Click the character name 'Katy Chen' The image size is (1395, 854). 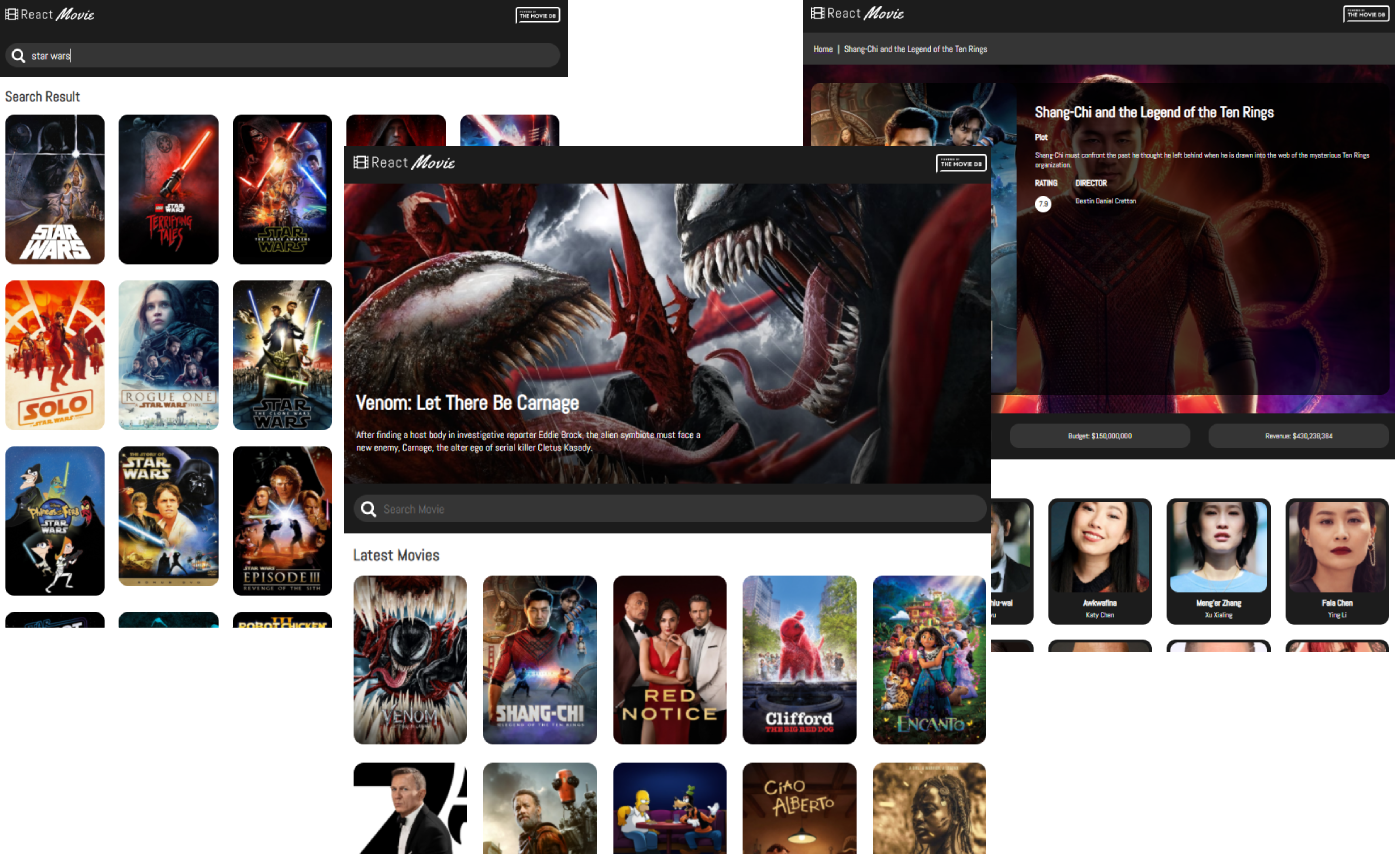click(1100, 615)
